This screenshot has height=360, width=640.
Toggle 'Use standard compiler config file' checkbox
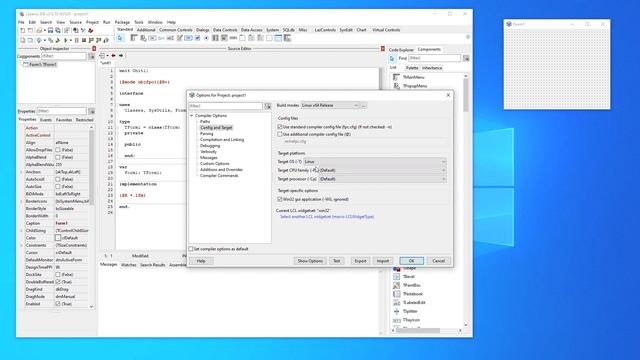280,127
